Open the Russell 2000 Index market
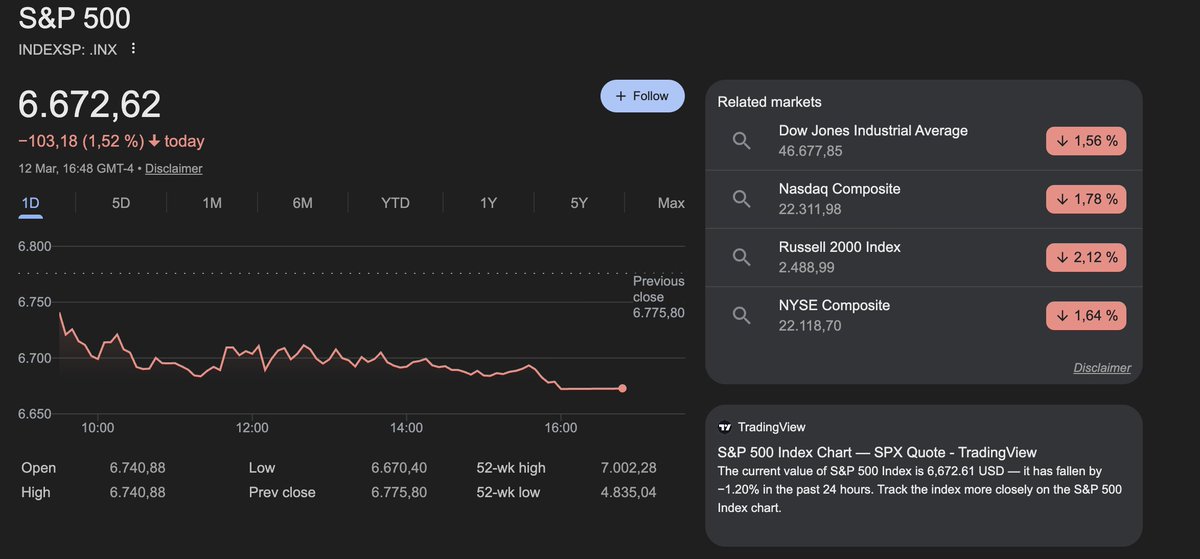This screenshot has width=1200, height=559. point(839,247)
